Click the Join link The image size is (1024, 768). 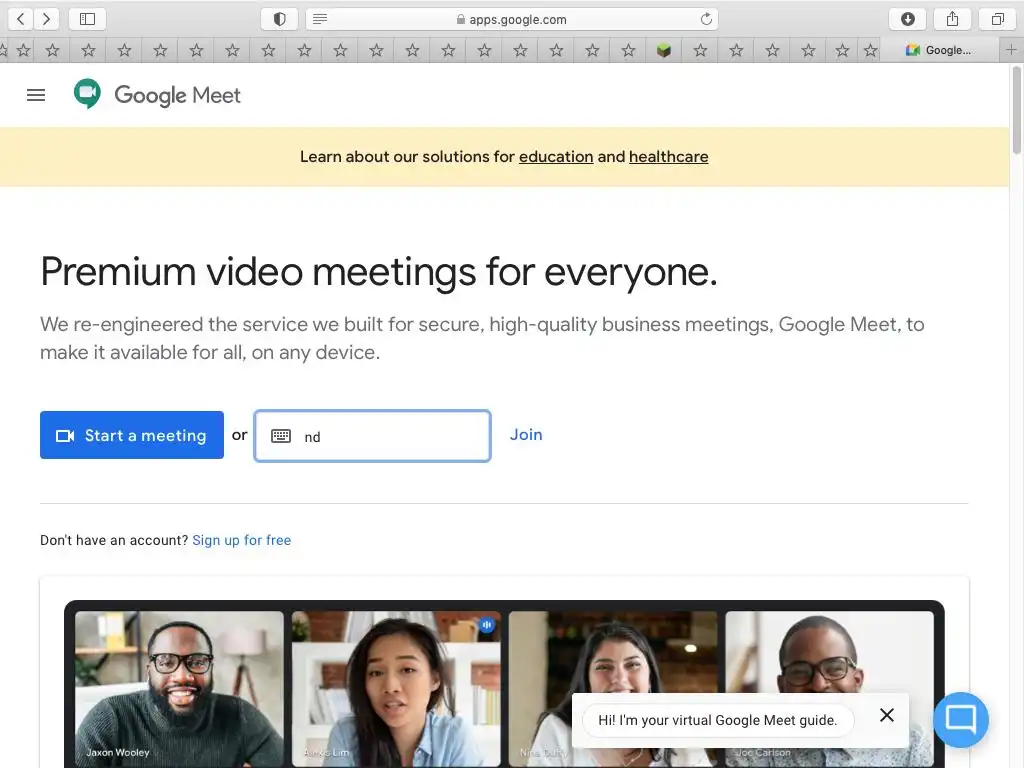tap(526, 434)
